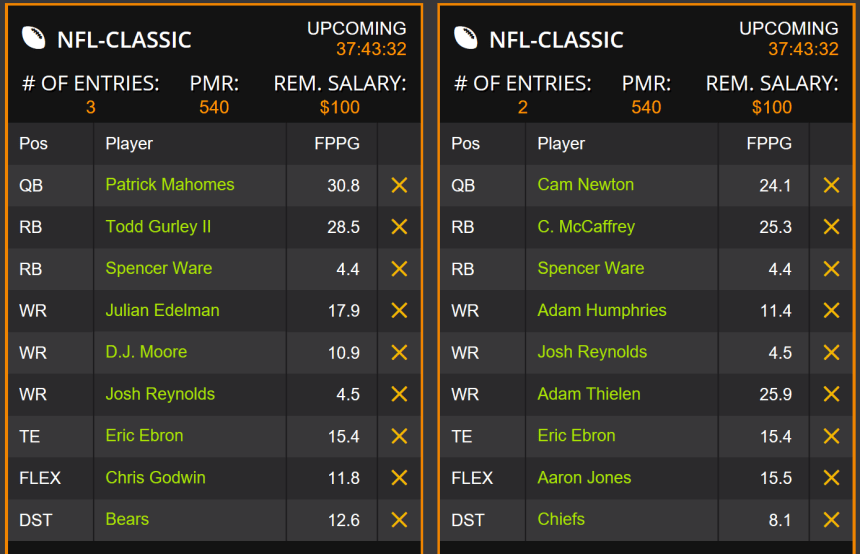The height and width of the screenshot is (554, 860).
Task: Remove Todd Gurley II from the lineup
Action: 399,227
